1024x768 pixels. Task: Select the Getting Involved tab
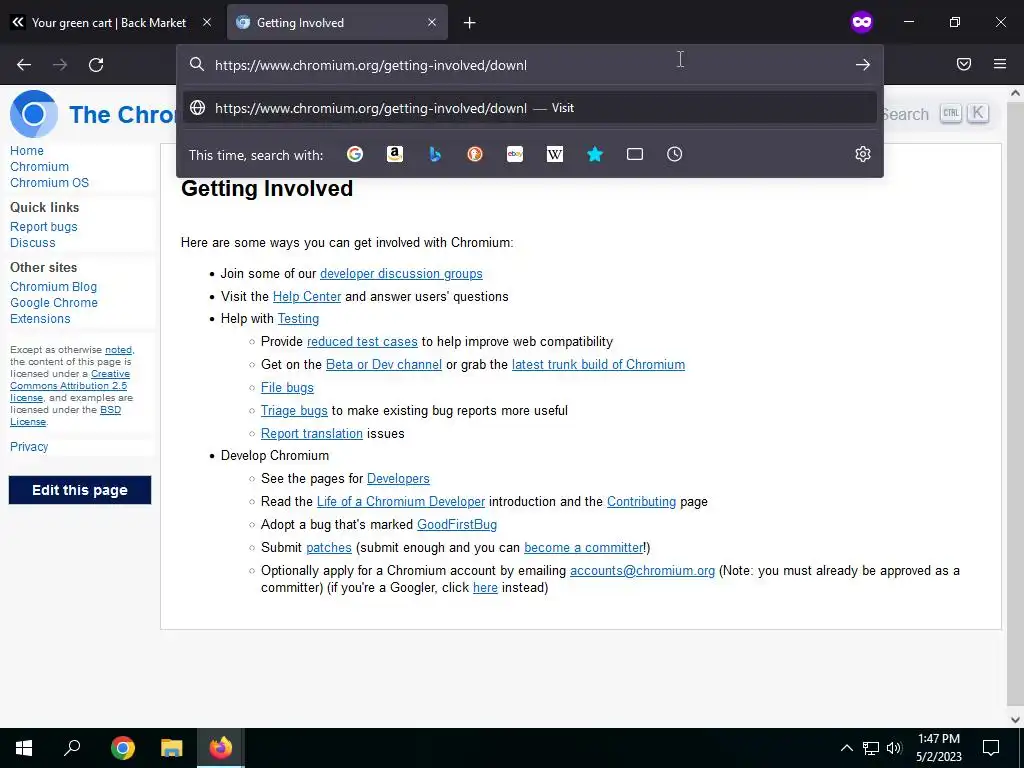tap(337, 22)
